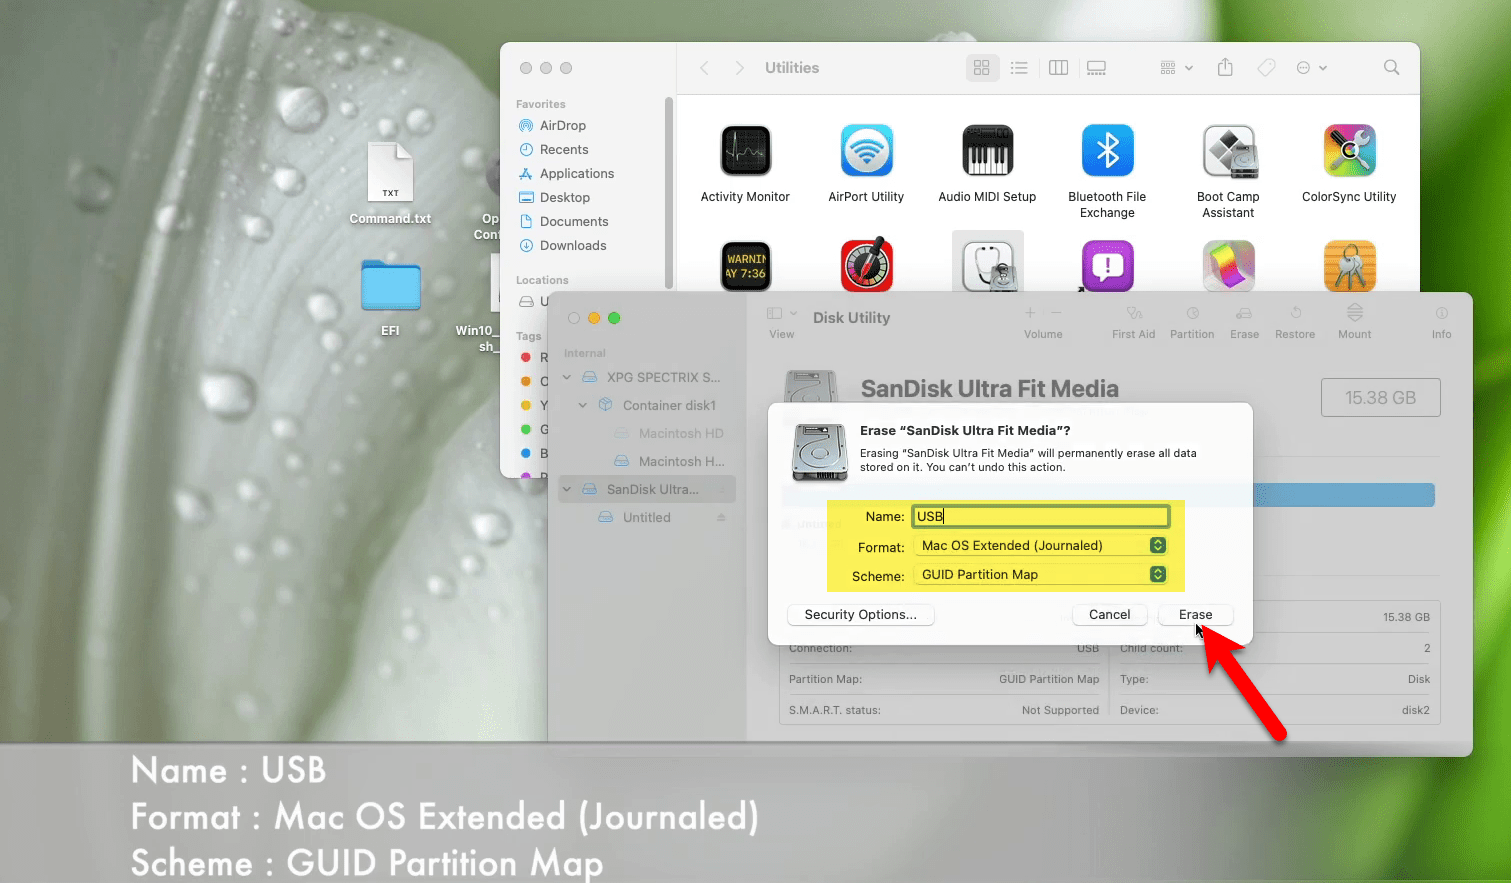Open AirPort Utility app icon
Screen dimensions: 1511x883
[x=866, y=151]
